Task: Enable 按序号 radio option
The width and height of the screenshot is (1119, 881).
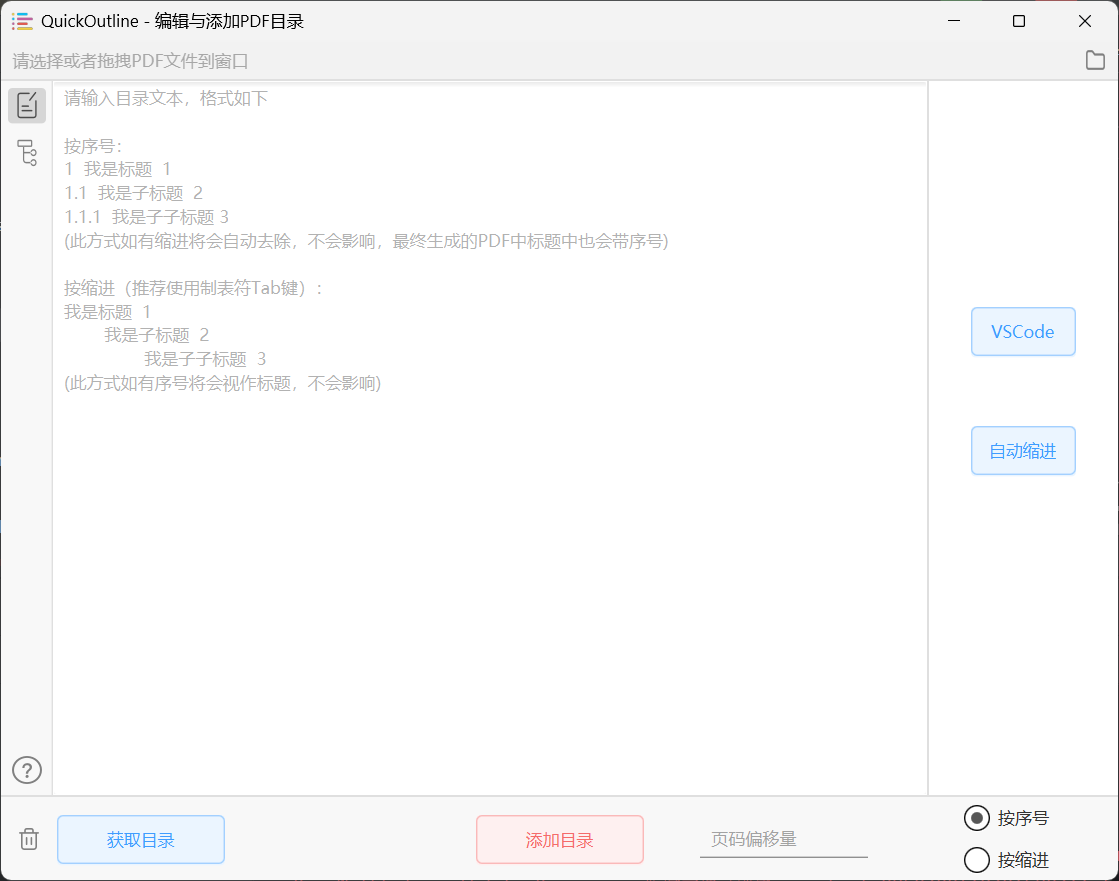Action: pyautogui.click(x=976, y=817)
